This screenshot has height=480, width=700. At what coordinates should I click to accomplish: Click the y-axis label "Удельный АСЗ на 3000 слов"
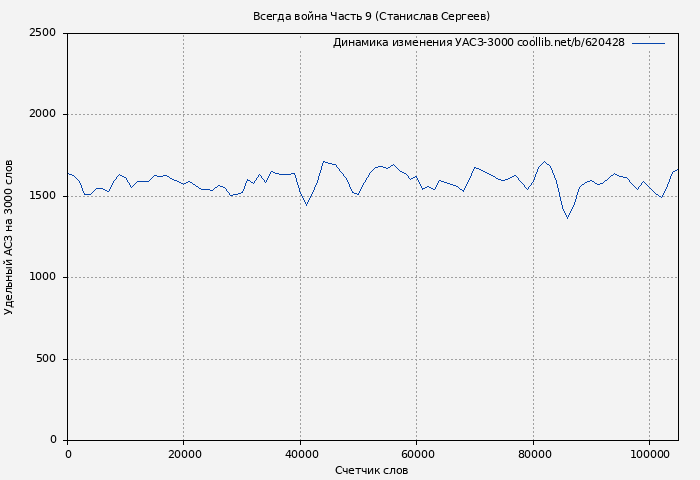pos(10,237)
